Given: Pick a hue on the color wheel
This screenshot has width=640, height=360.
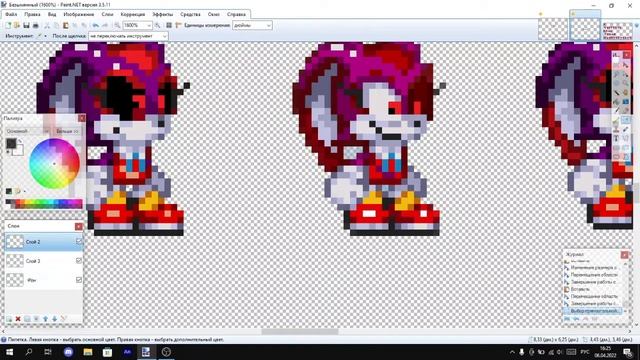Looking at the screenshot, I should [54, 164].
